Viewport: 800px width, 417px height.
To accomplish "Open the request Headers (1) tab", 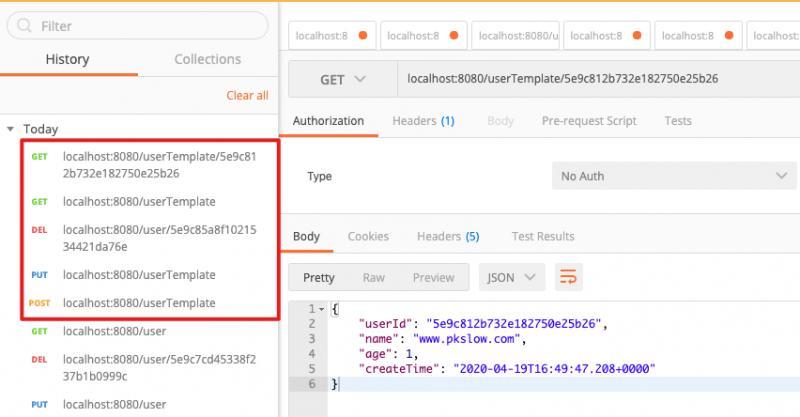I will point(423,121).
